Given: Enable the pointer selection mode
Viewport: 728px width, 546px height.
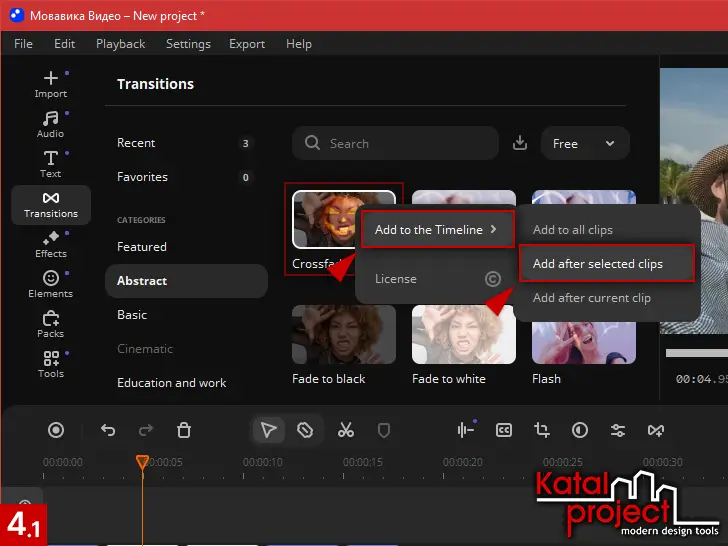Looking at the screenshot, I should click(x=268, y=430).
